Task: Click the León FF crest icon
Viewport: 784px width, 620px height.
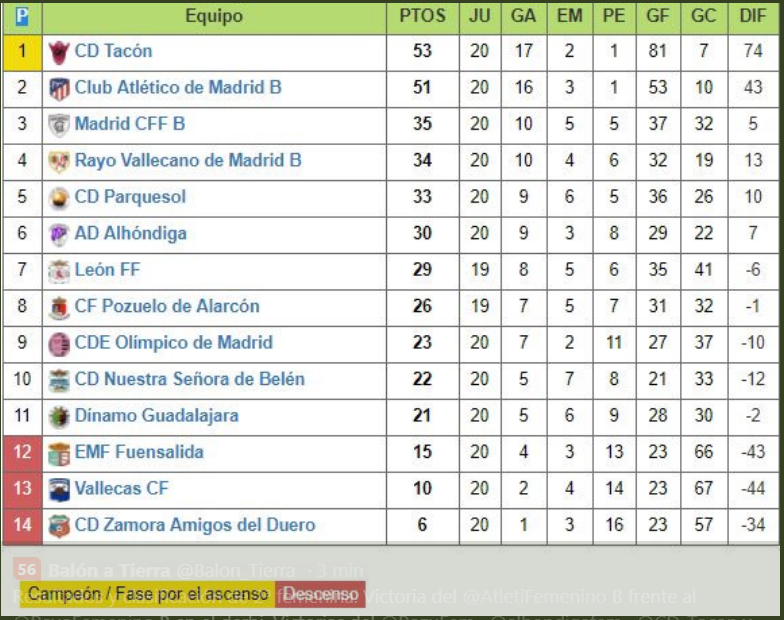Action: coord(59,271)
